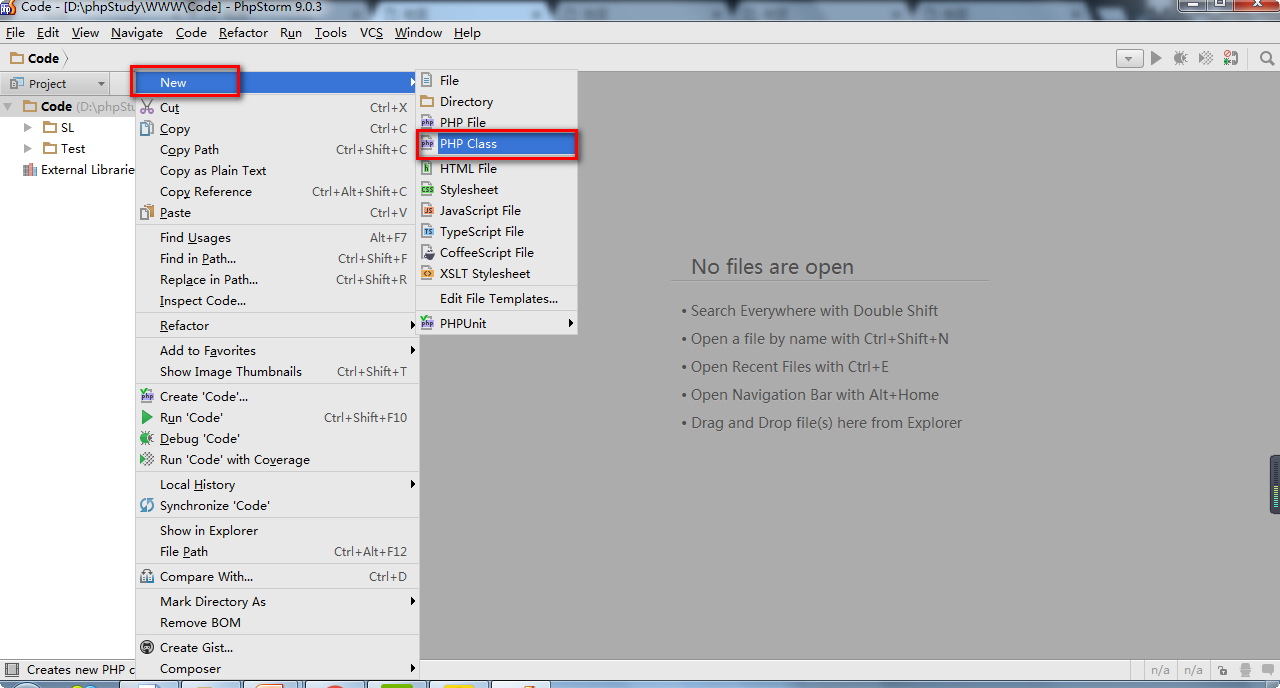Choose Copy in the context menu
The image size is (1280, 688).
coord(277,128)
